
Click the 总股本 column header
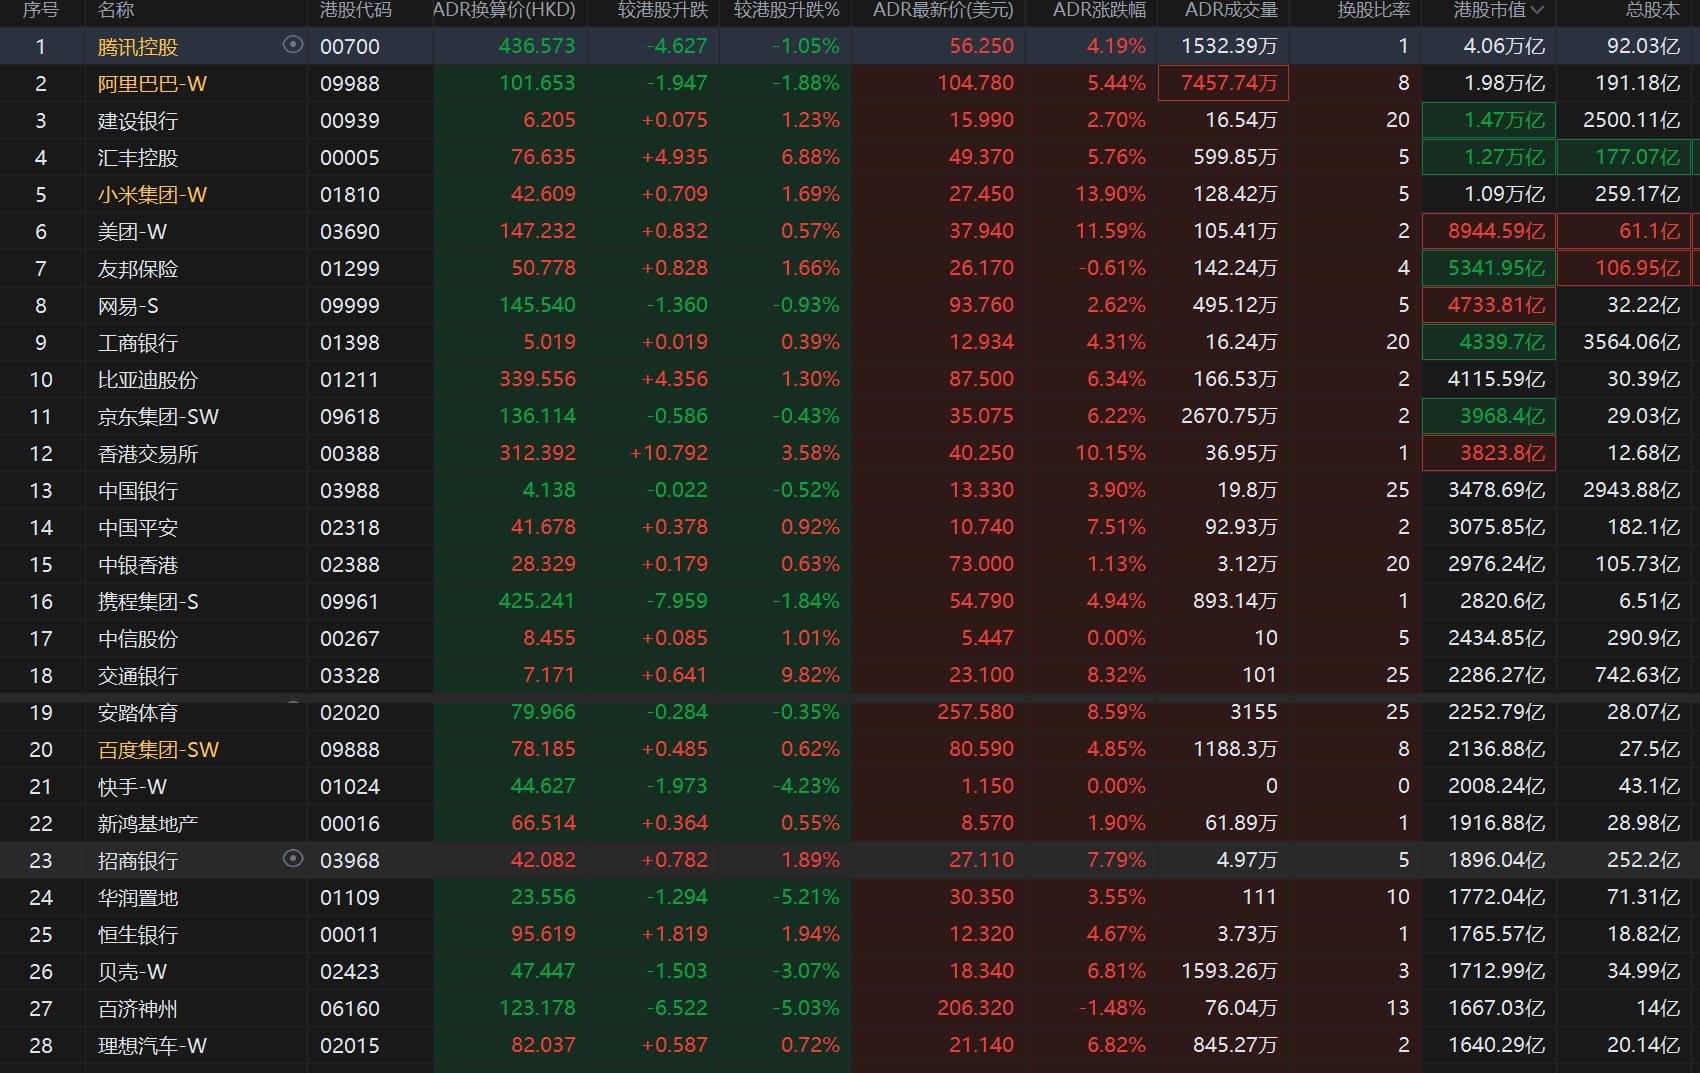coord(1652,10)
